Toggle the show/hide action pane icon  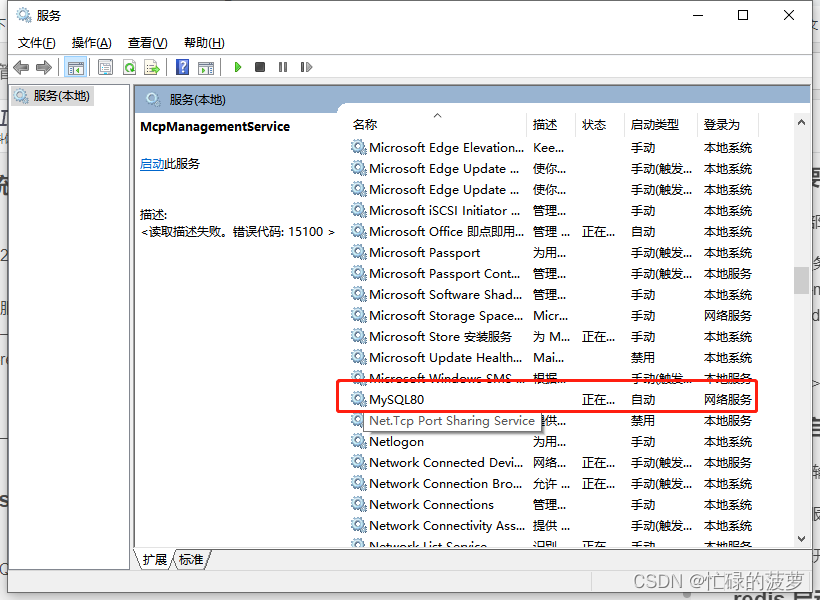point(206,67)
